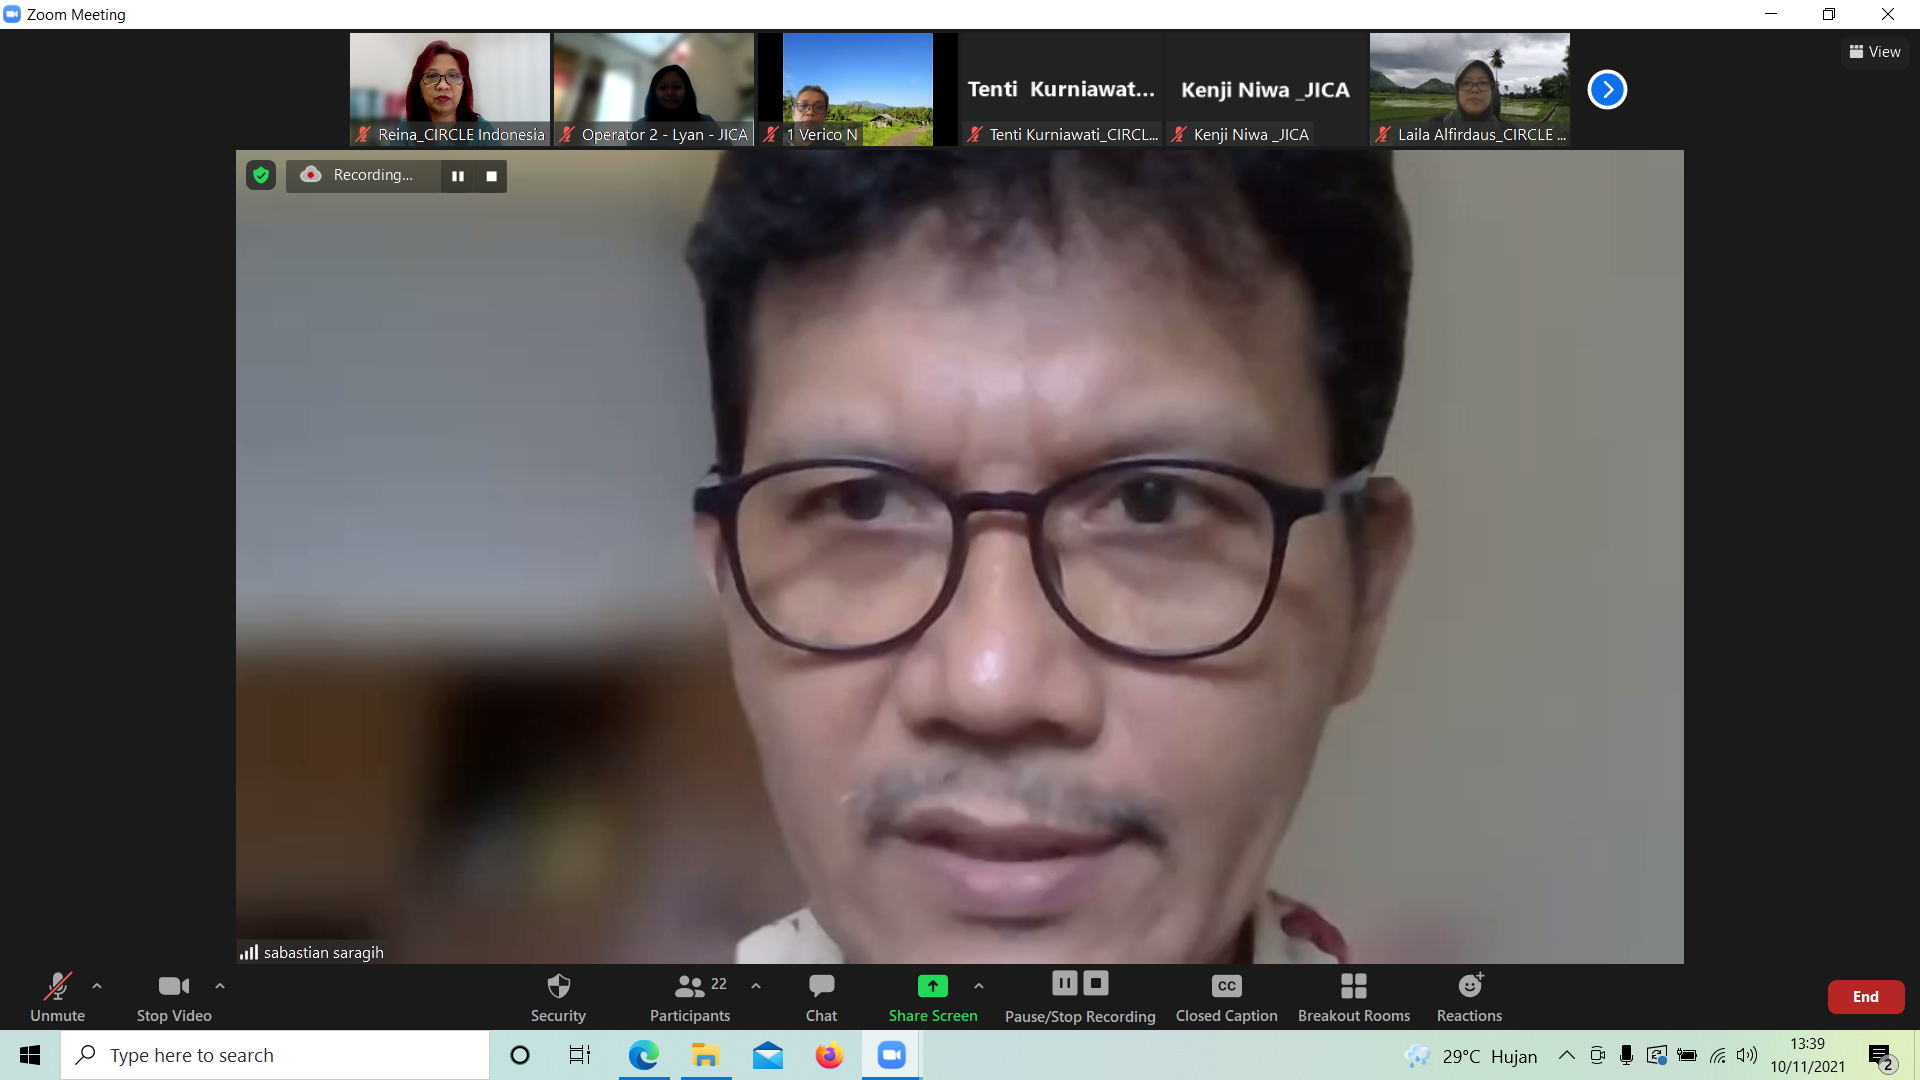
Task: Click the sabastian saragih name label
Action: coord(323,953)
